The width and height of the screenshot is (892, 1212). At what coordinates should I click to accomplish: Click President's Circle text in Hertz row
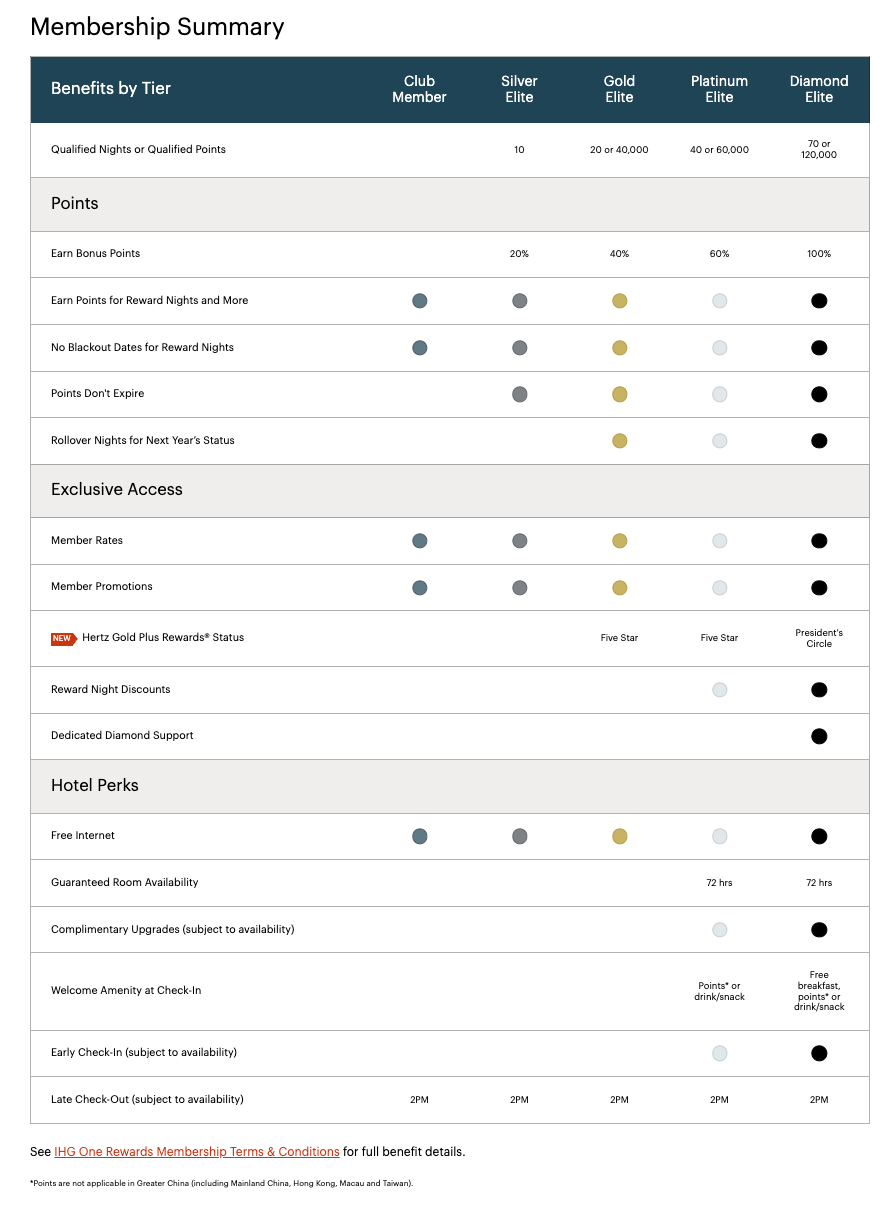tap(819, 638)
